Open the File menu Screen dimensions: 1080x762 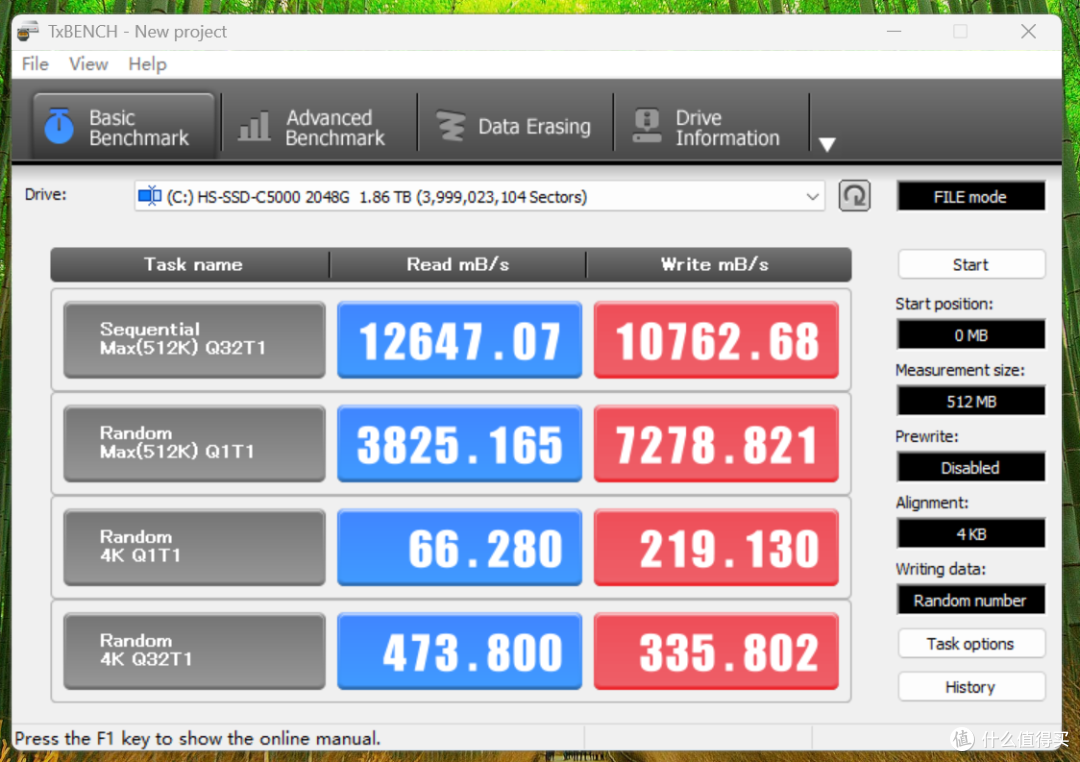point(35,64)
